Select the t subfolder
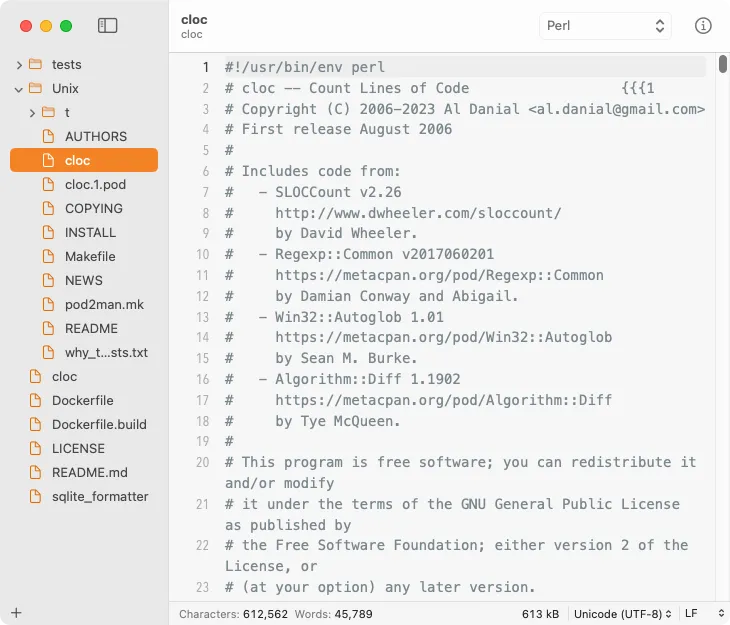Screen dimensions: 730x625 [84, 112]
